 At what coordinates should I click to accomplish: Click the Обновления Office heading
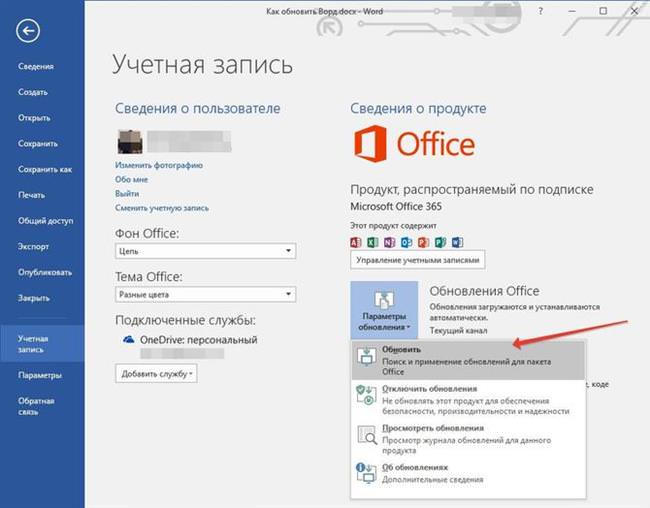[485, 291]
